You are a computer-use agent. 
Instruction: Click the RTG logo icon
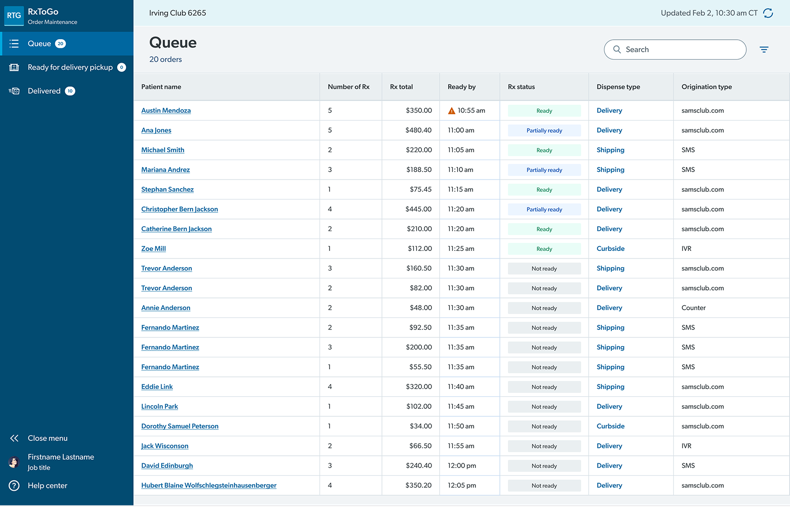click(14, 16)
